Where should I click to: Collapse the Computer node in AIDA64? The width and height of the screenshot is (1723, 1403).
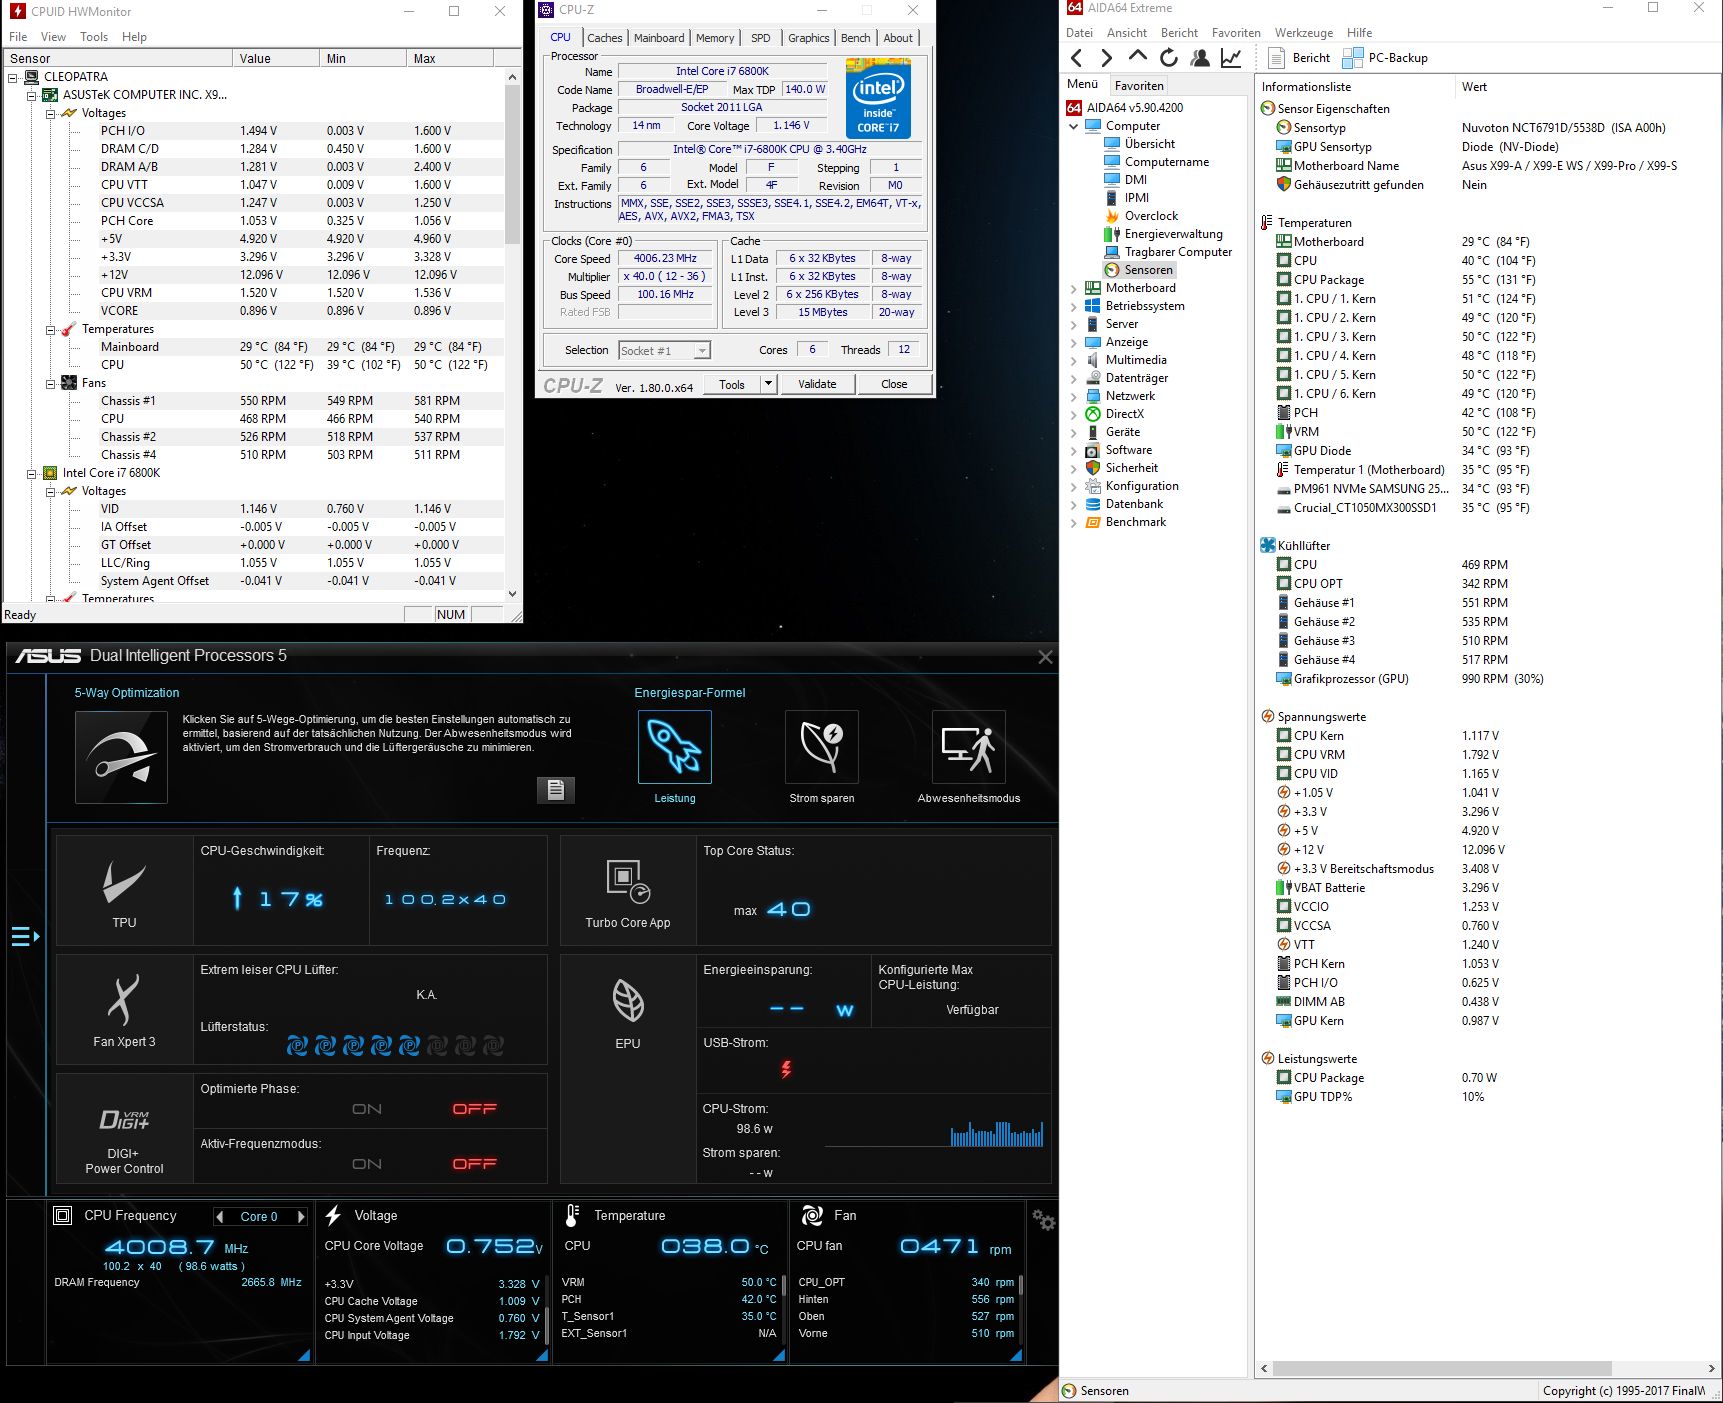tap(1074, 126)
